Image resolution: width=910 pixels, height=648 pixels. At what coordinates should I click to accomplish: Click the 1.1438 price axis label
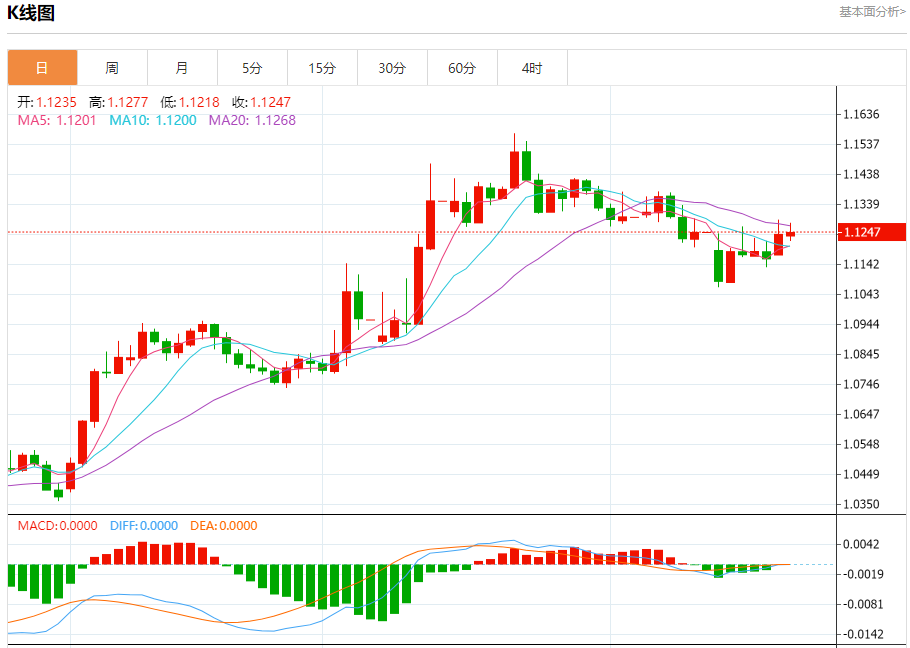tap(862, 174)
